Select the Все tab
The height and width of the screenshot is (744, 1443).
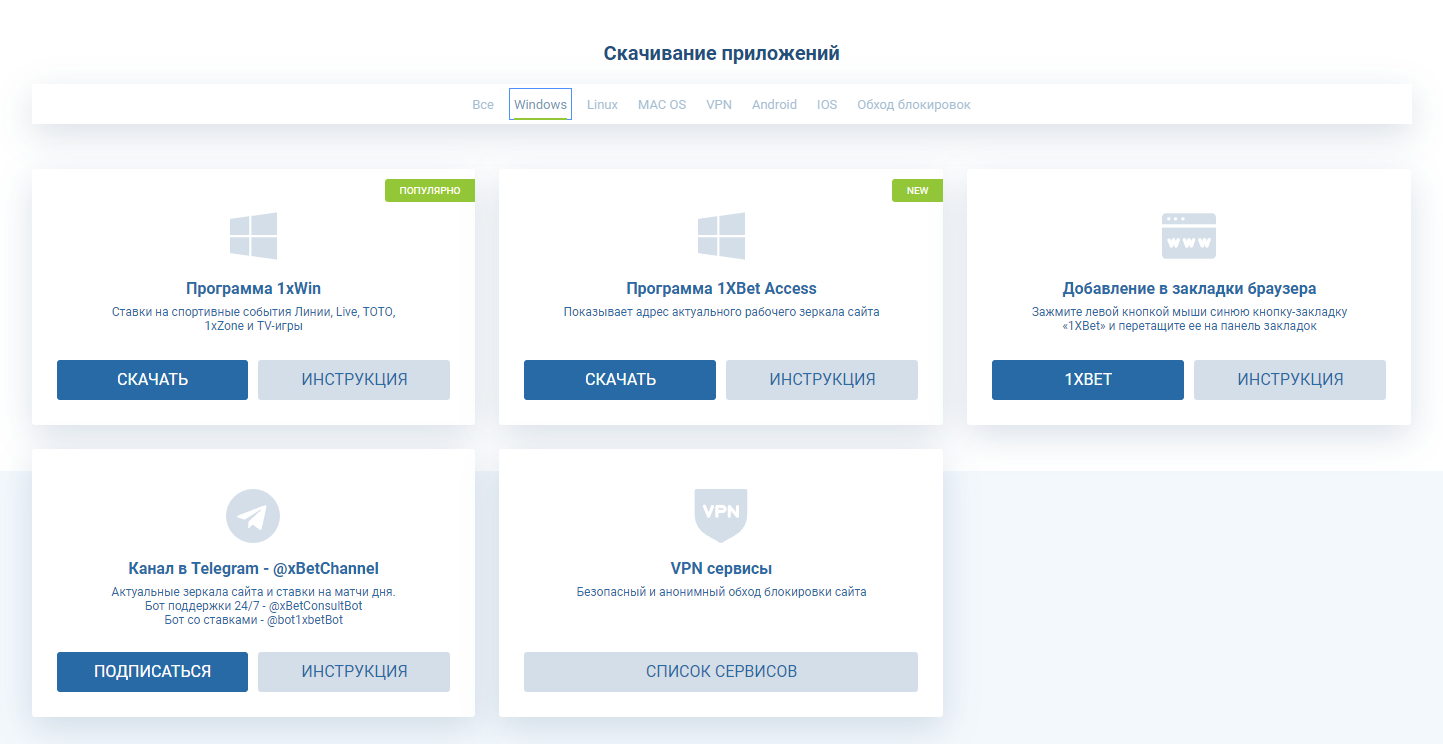483,104
